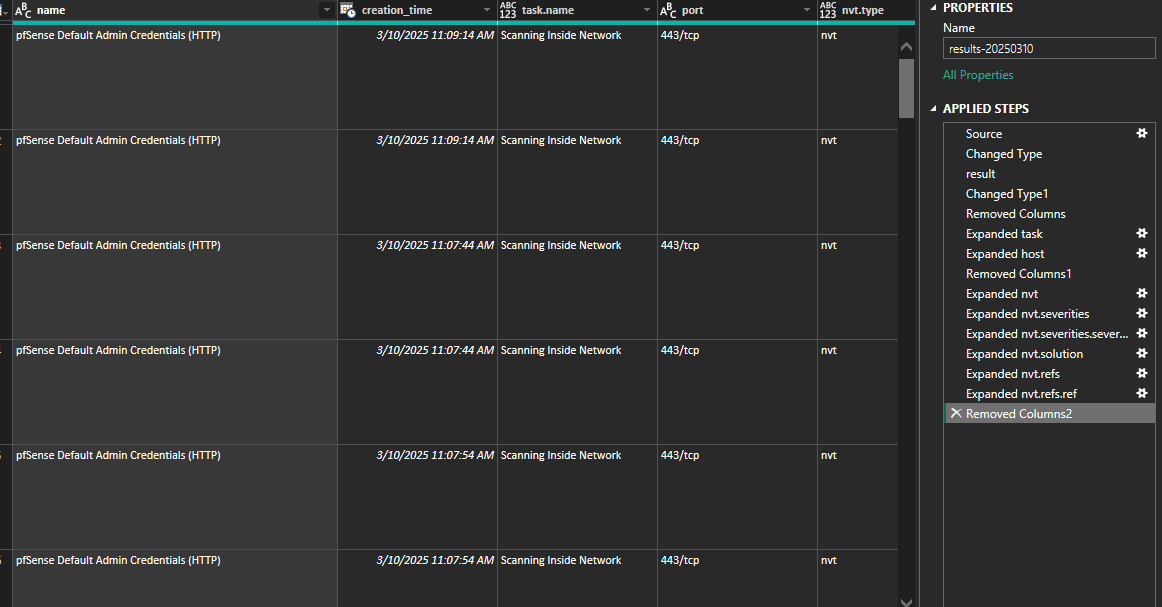Click the text type icon of name column

pos(23,10)
